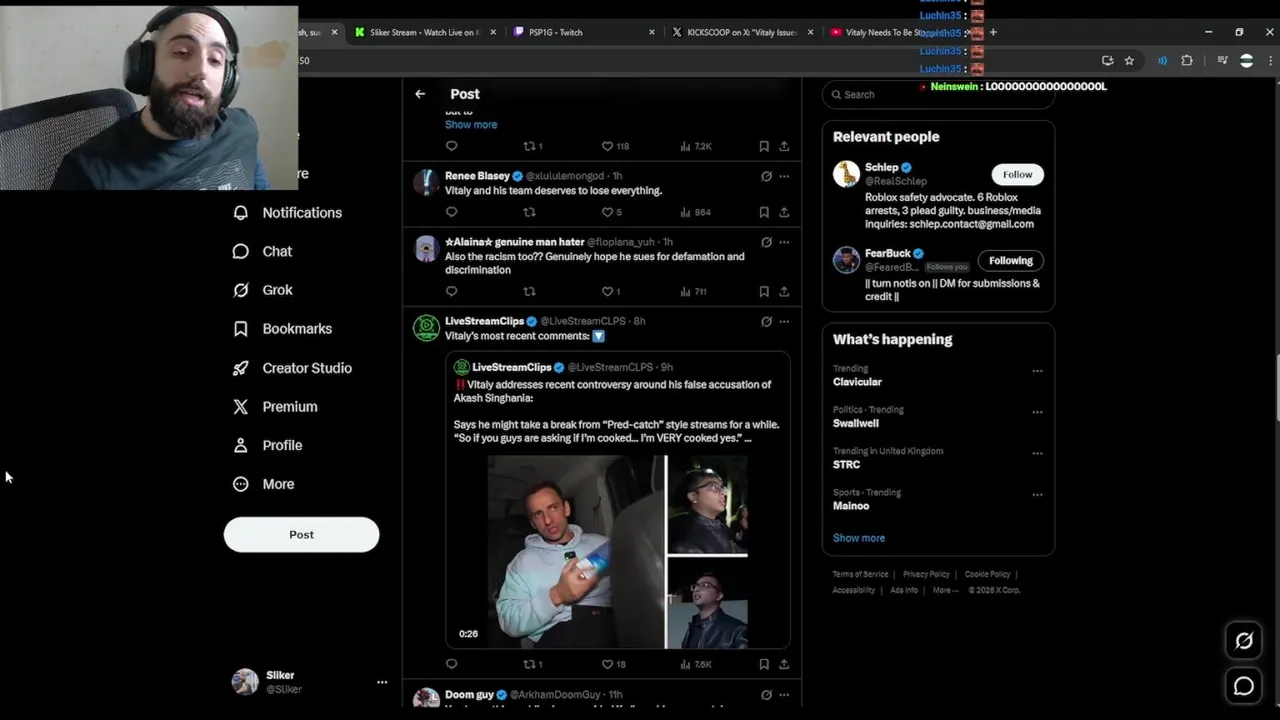
Task: Open options for STRC trend
Action: click(1037, 453)
